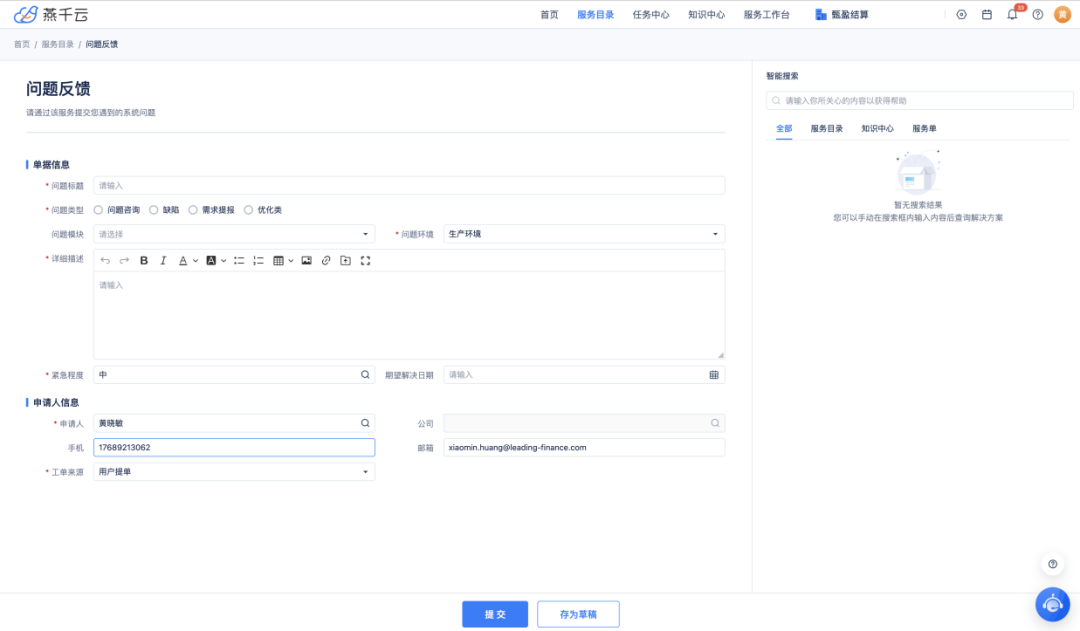Choose the 需求提报 radio button

(193, 210)
